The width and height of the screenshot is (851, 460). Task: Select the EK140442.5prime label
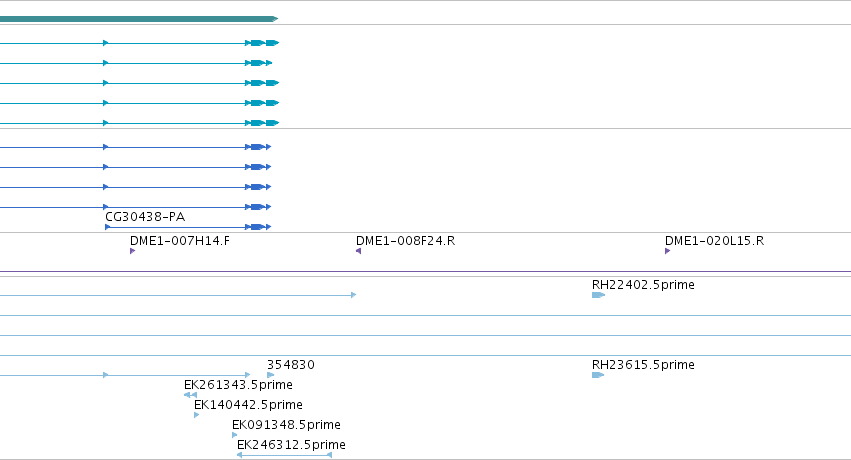pos(248,405)
